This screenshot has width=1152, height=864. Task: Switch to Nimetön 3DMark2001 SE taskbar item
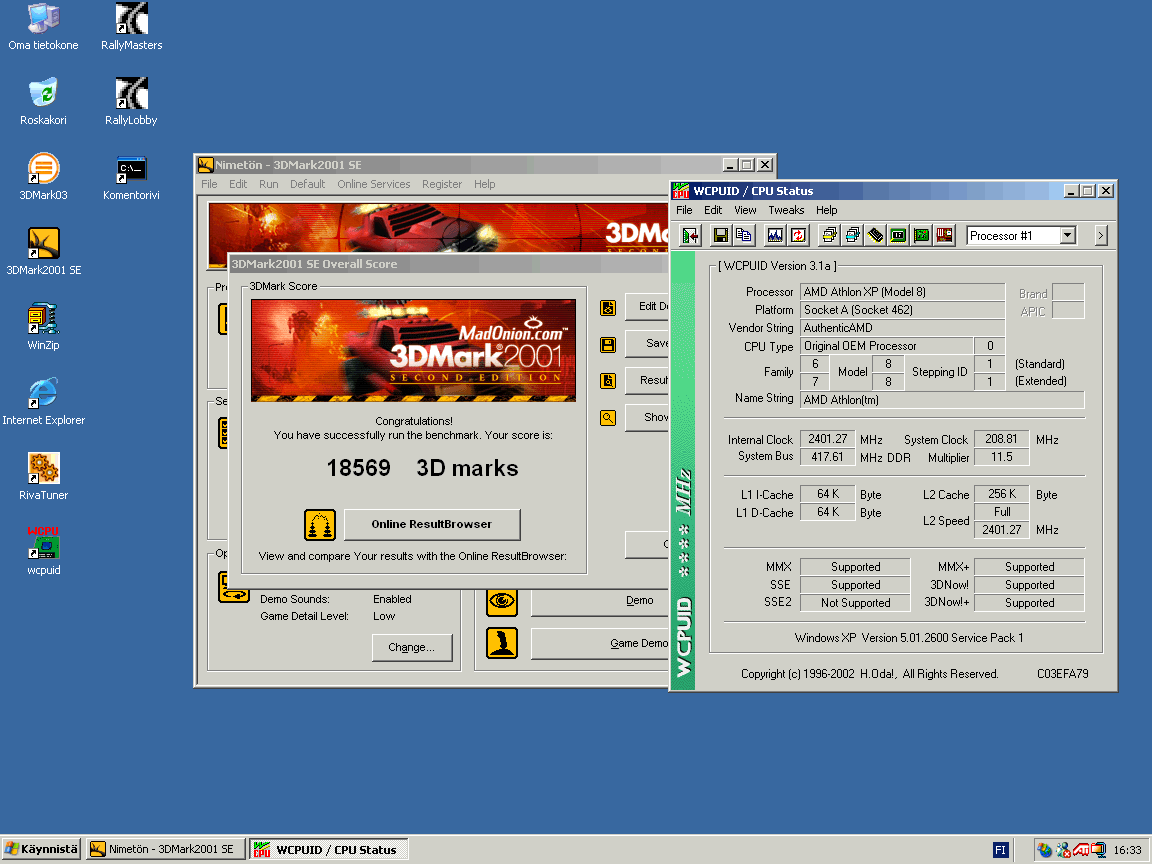click(164, 849)
